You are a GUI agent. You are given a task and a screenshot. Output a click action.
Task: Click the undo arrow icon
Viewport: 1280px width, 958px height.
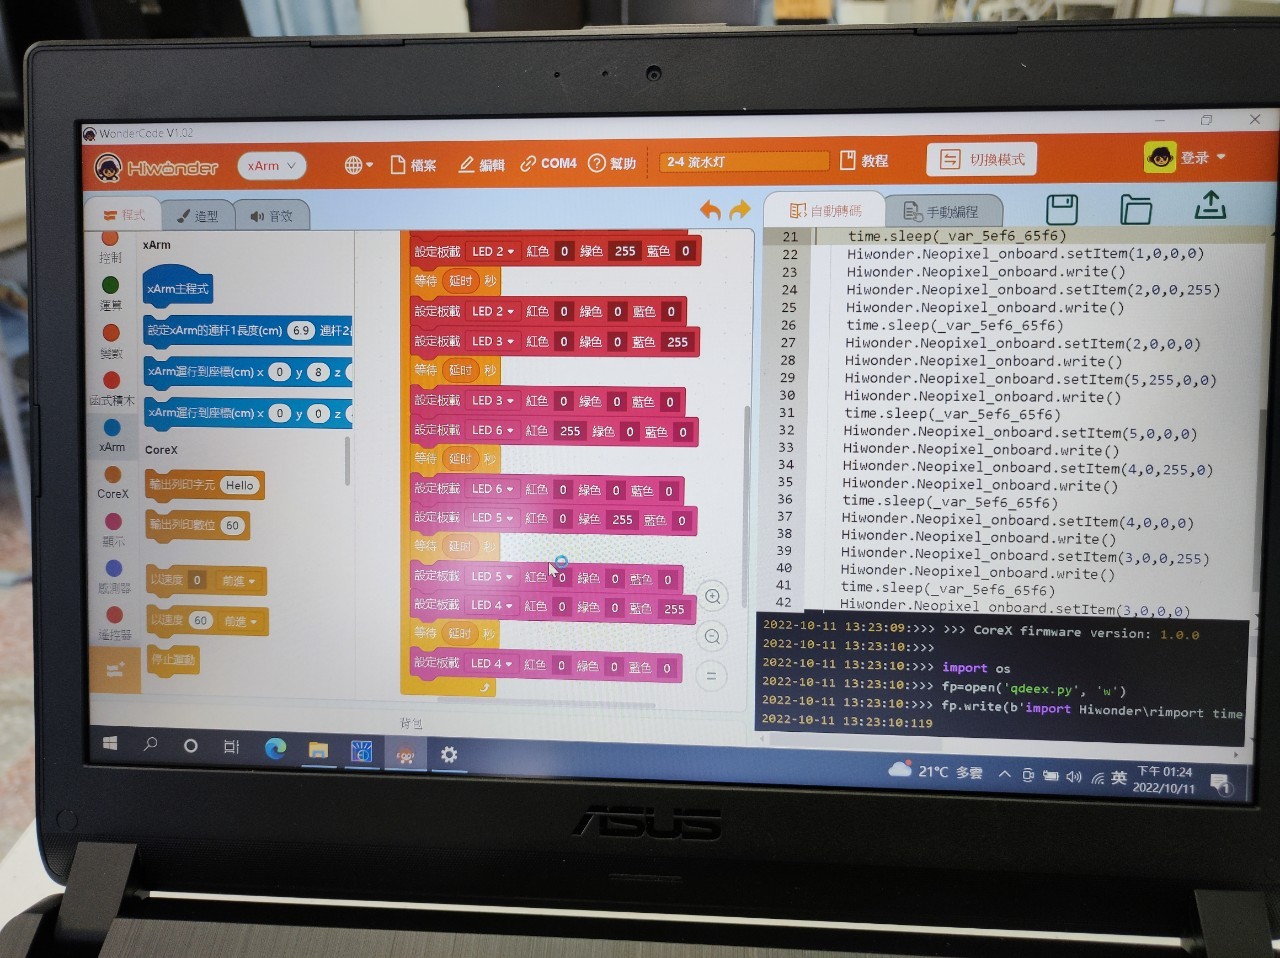click(x=710, y=210)
